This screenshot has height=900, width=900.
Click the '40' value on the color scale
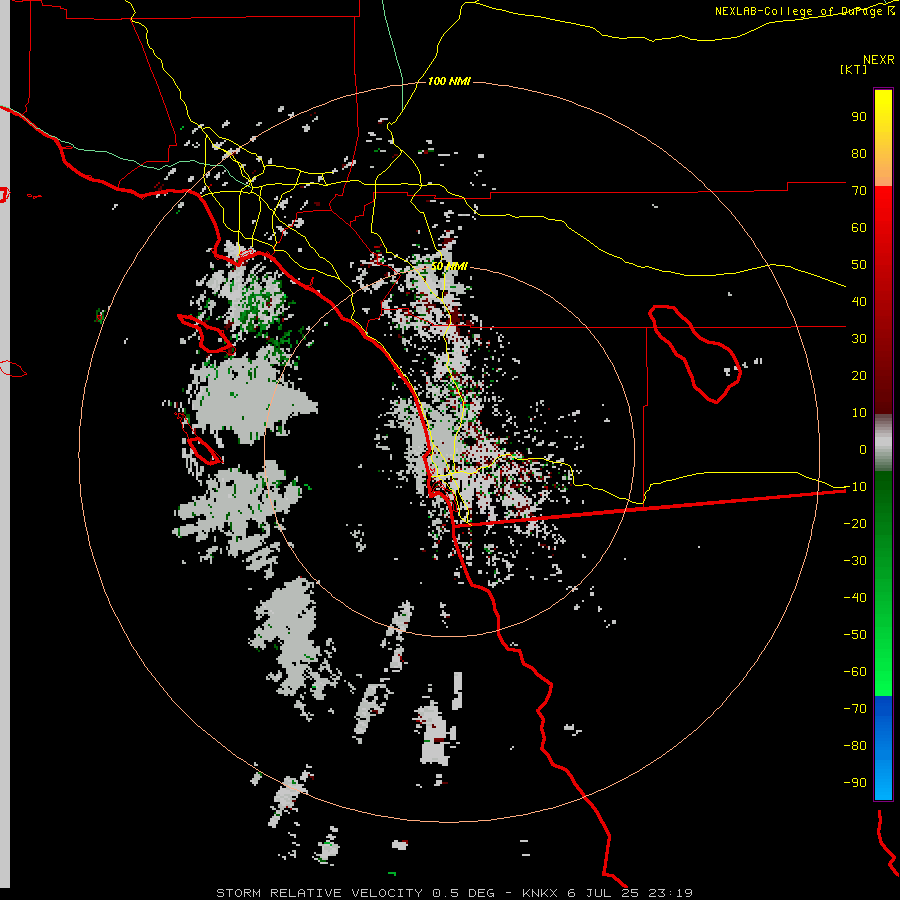(x=859, y=301)
